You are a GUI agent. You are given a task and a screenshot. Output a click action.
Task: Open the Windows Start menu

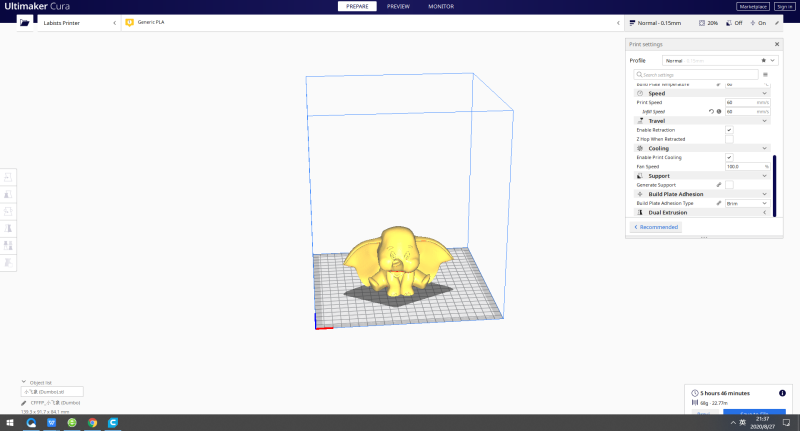10,422
